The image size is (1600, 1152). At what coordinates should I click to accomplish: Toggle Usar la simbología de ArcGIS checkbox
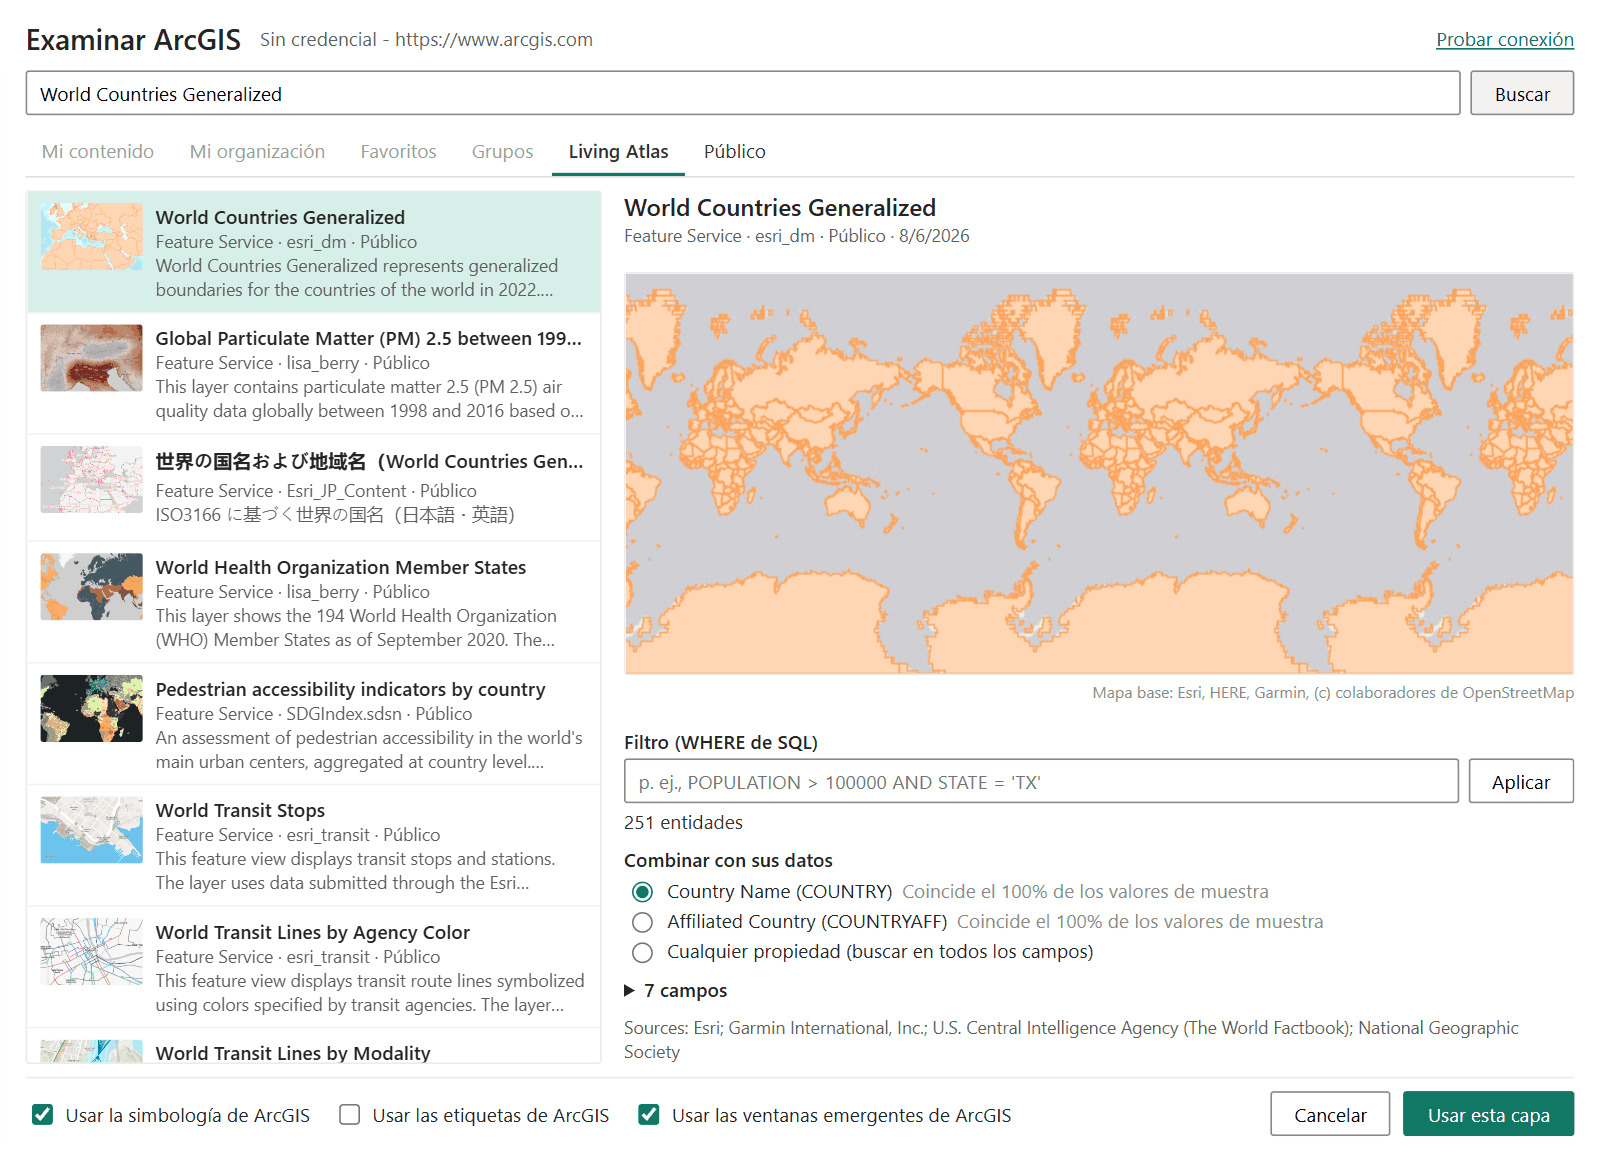pyautogui.click(x=42, y=1115)
